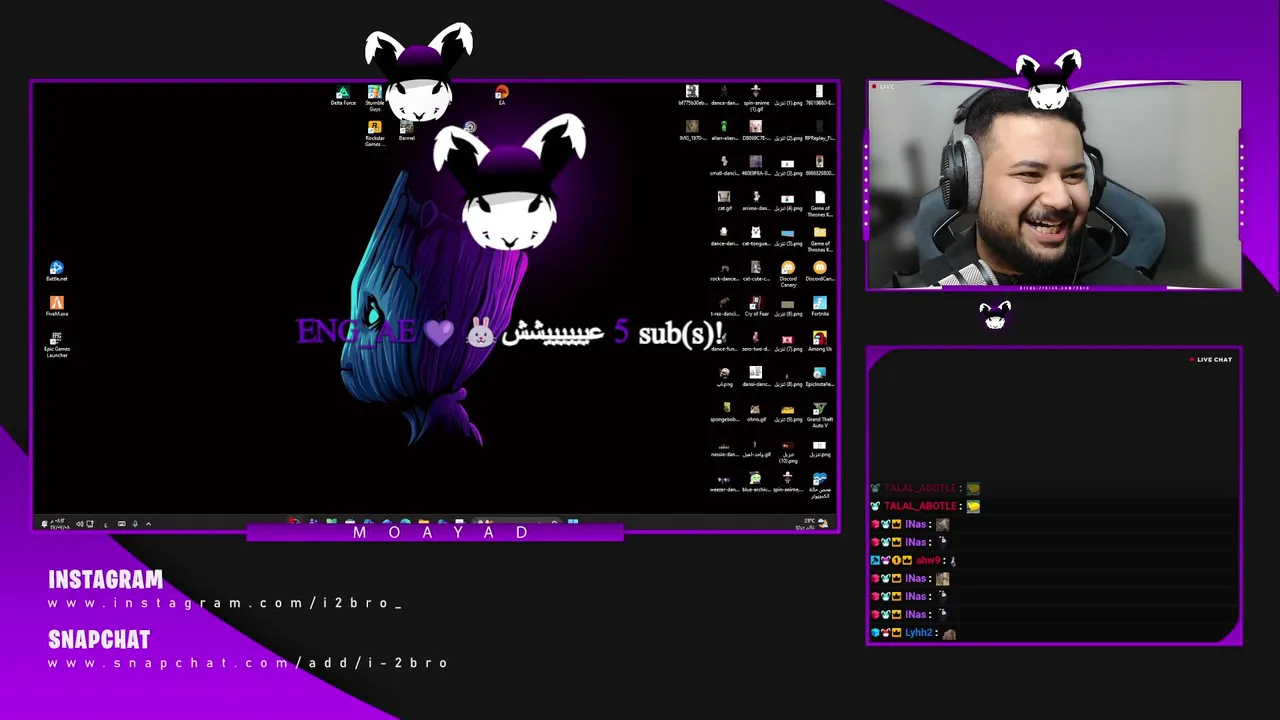Show hidden tray icons chevron on taskbar
This screenshot has width=1280, height=720.
148,524
